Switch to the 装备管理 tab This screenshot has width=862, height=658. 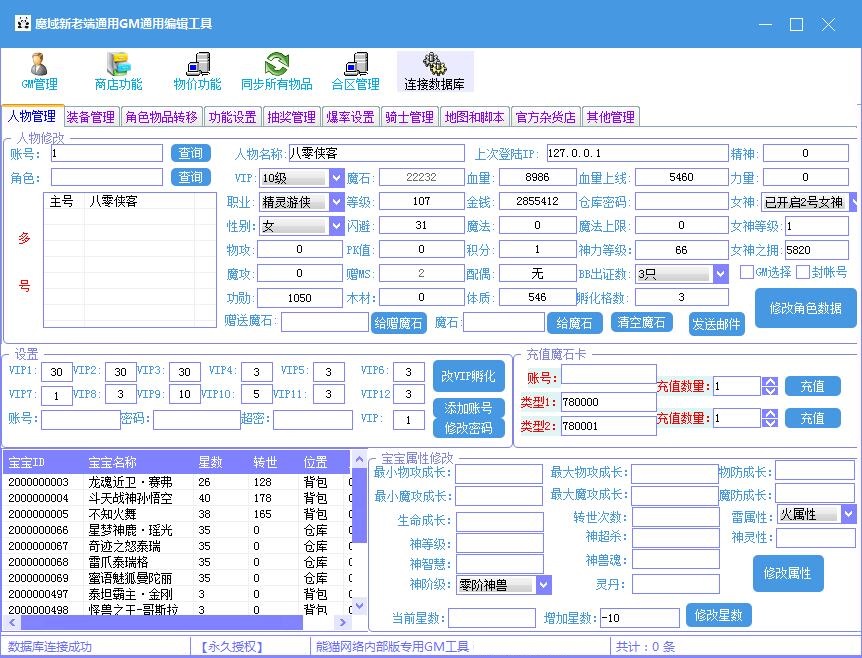[x=91, y=116]
